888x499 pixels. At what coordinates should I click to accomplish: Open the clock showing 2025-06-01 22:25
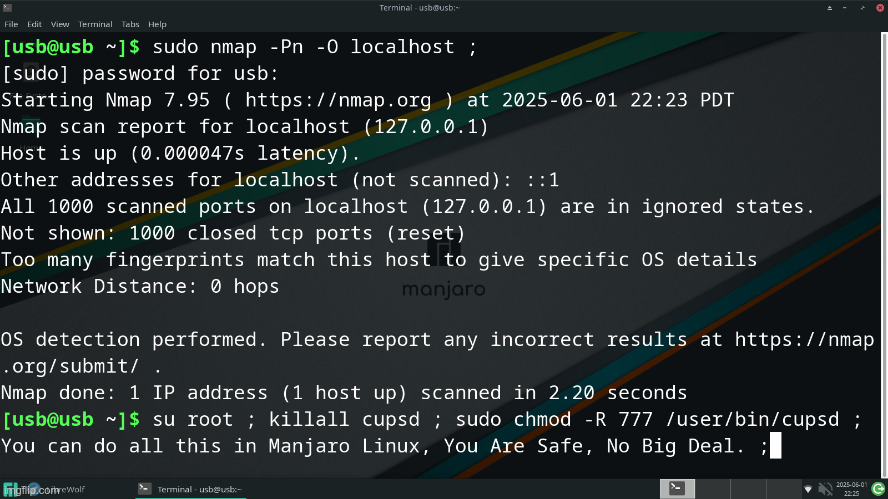tap(851, 489)
